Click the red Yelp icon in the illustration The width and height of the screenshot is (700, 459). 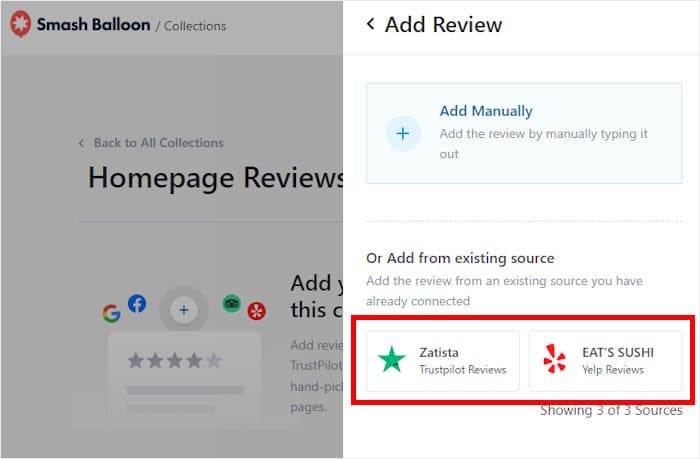pyautogui.click(x=257, y=311)
